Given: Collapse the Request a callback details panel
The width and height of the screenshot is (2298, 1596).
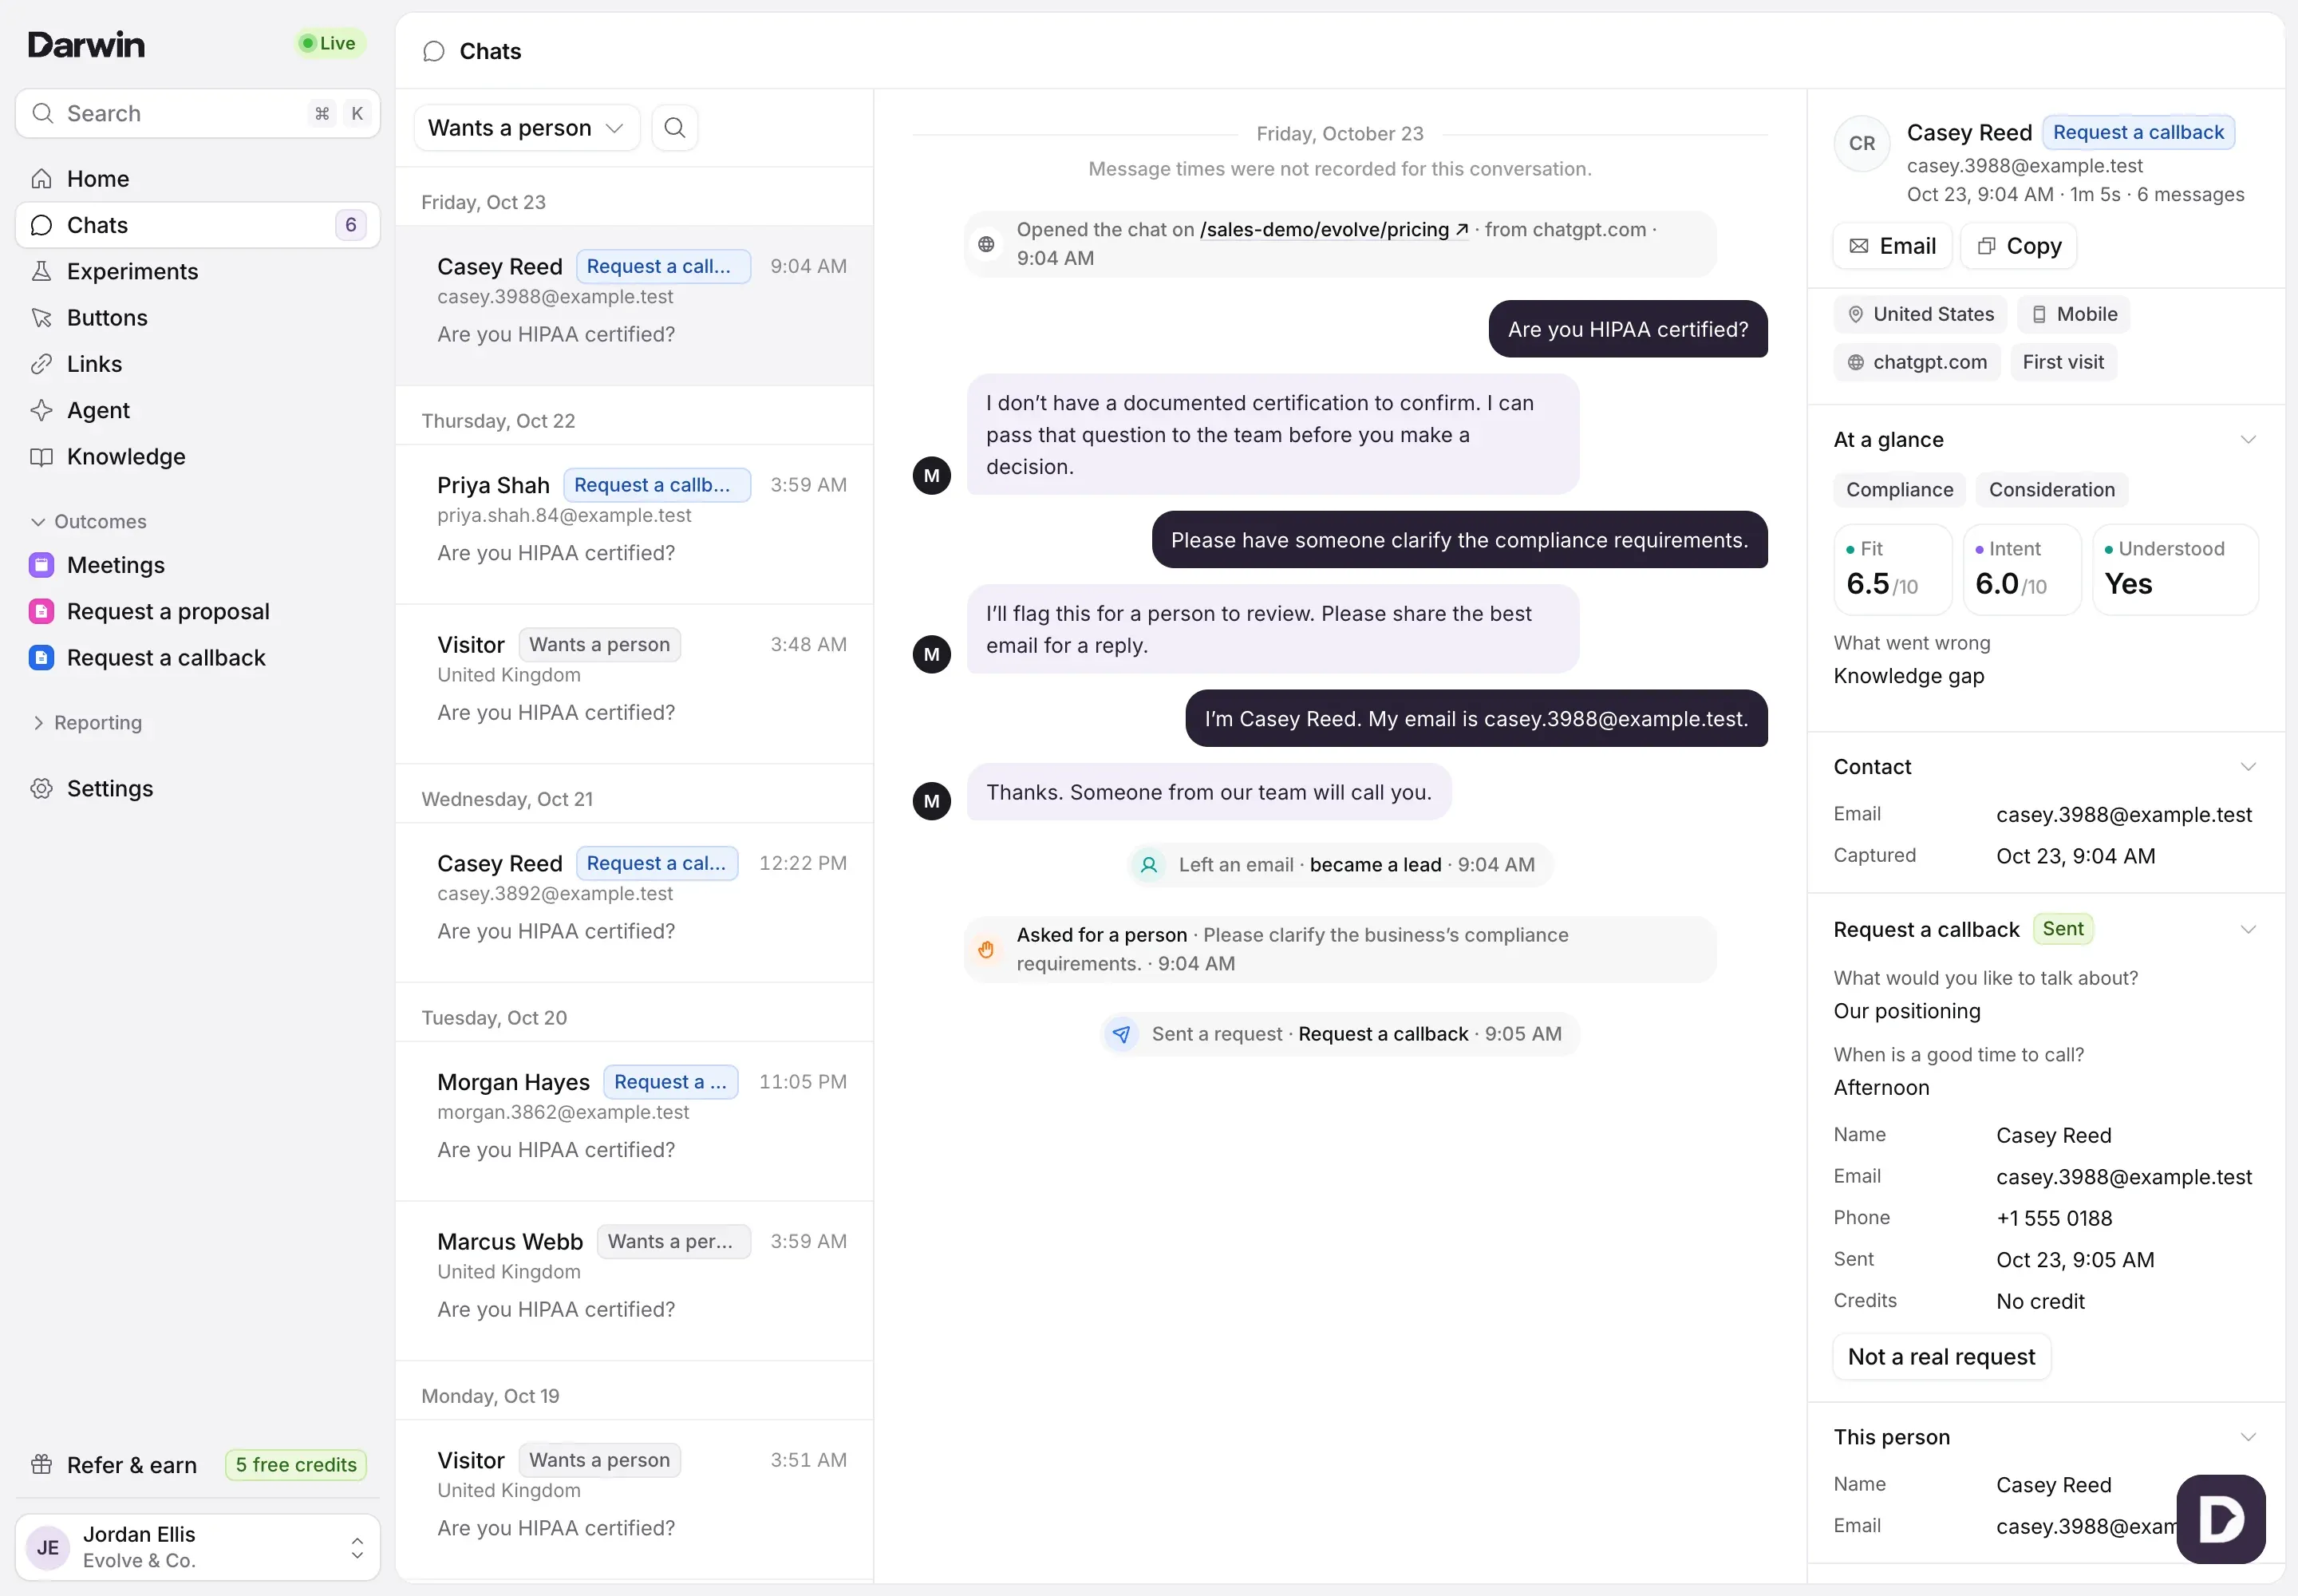Looking at the screenshot, I should click(2248, 930).
